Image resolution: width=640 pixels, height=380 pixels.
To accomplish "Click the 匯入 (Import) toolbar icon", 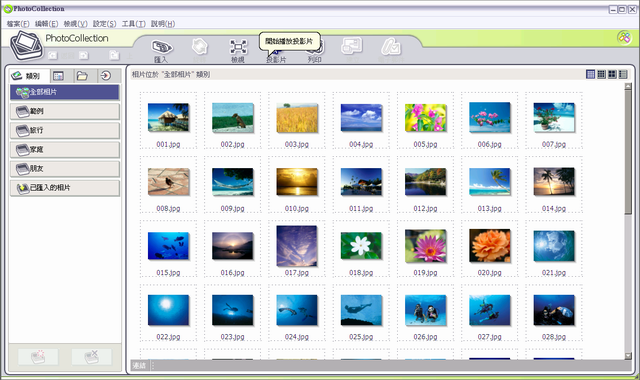I will [162, 47].
